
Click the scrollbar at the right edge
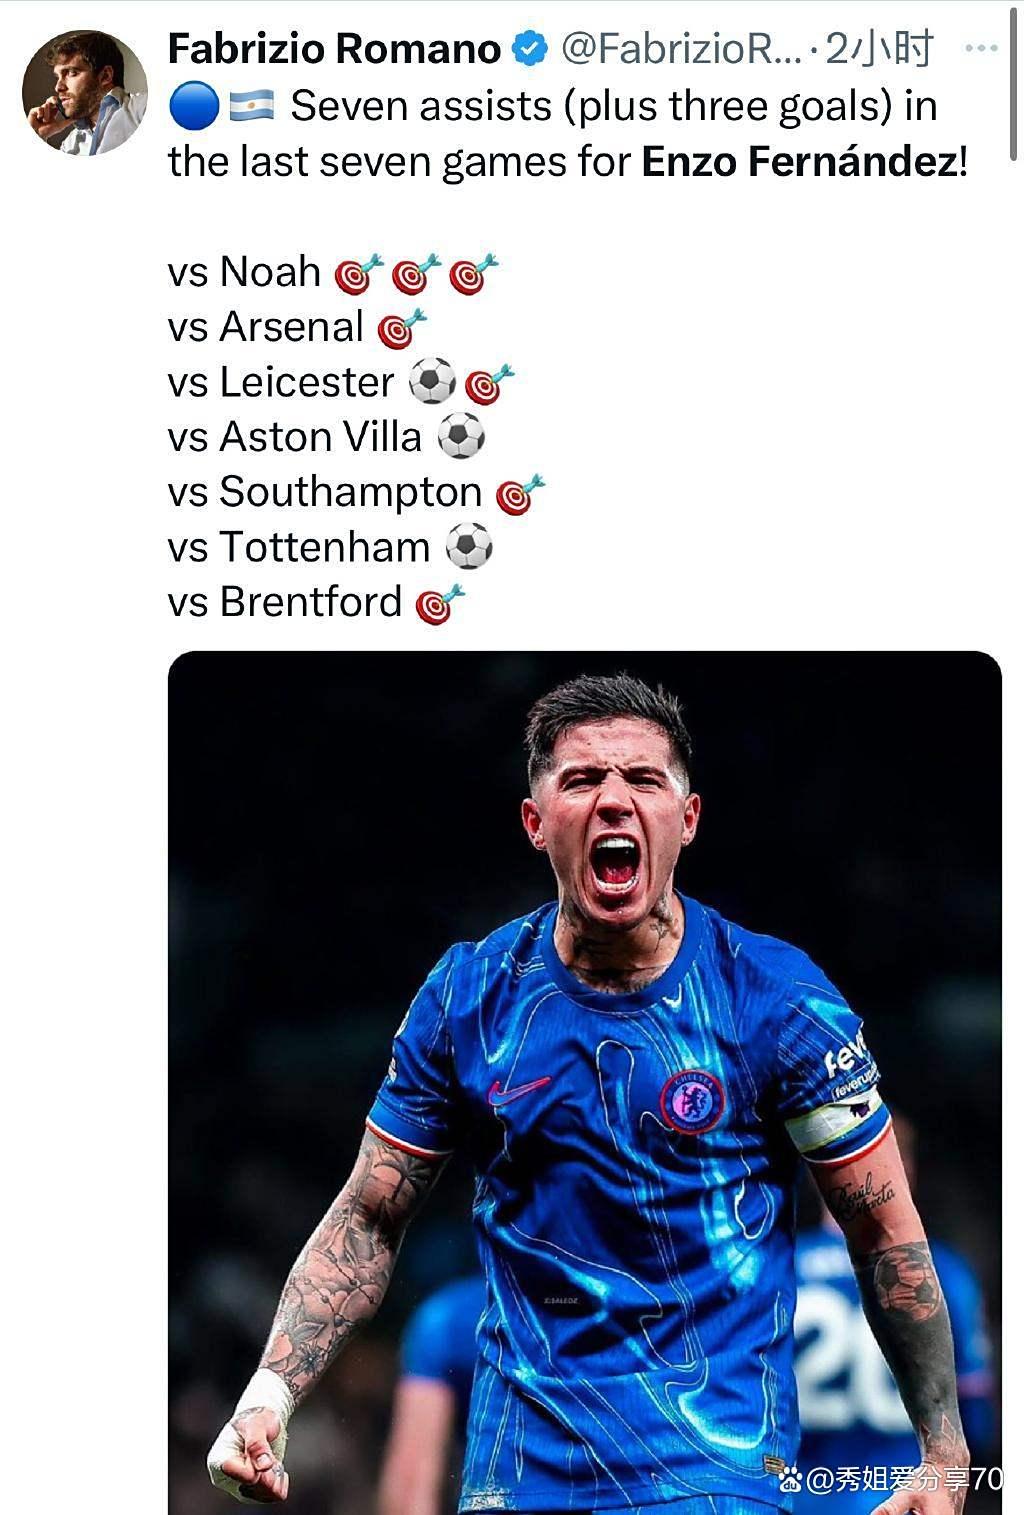pos(1015,80)
